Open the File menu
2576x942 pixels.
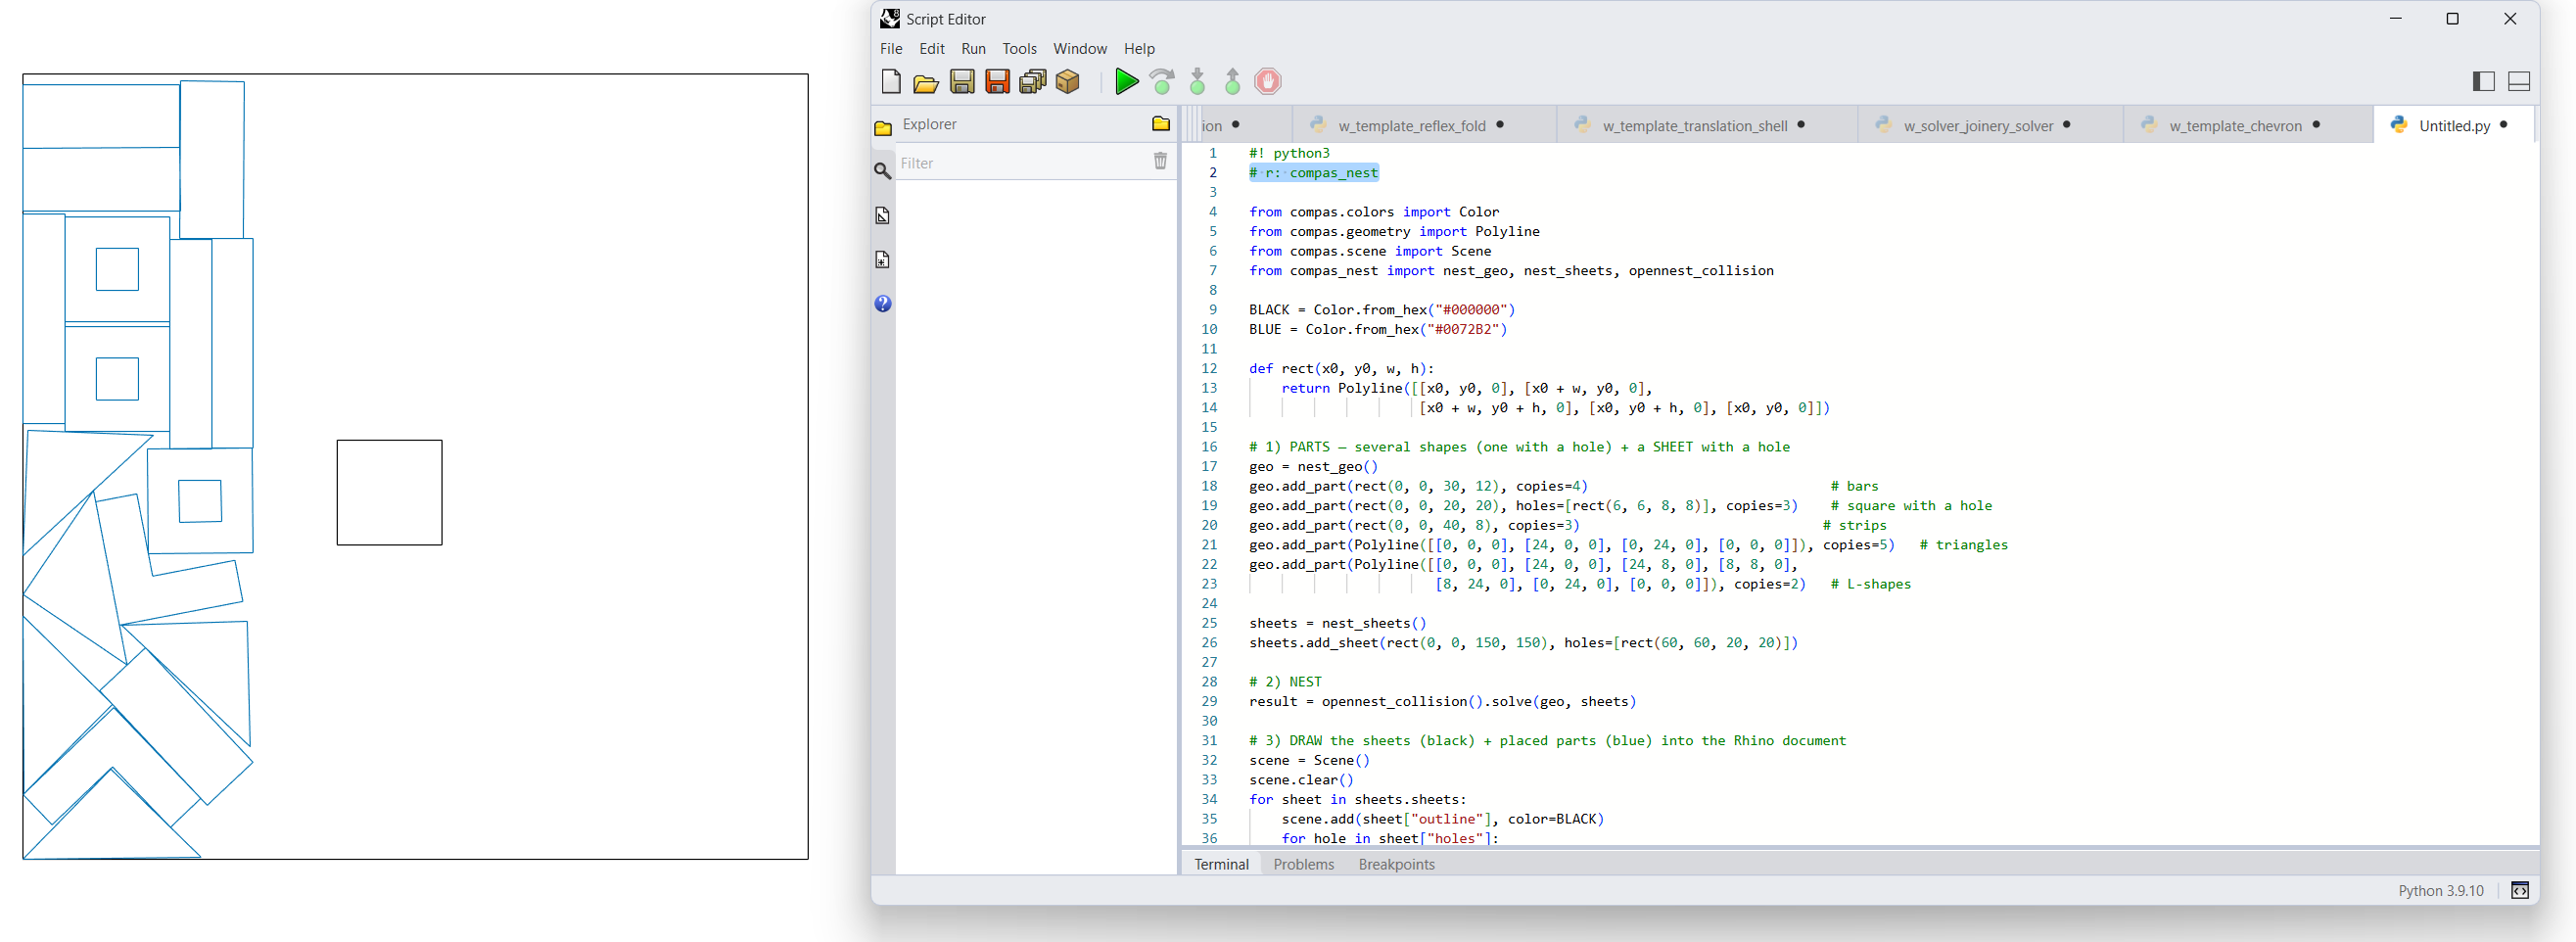pos(891,48)
